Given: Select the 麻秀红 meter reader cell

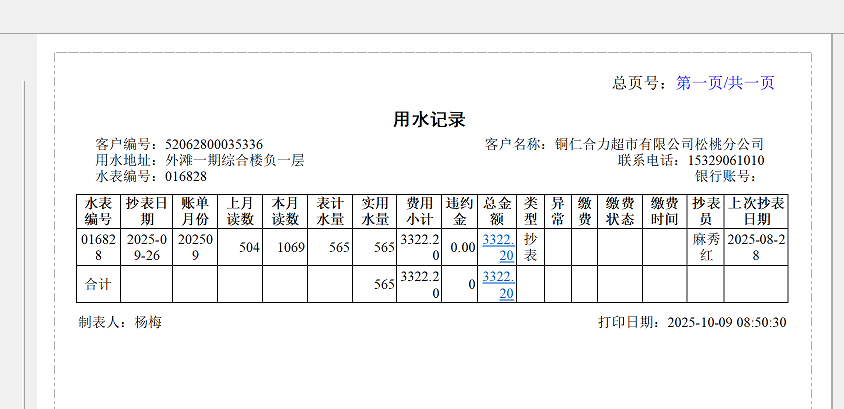Looking at the screenshot, I should (x=705, y=247).
